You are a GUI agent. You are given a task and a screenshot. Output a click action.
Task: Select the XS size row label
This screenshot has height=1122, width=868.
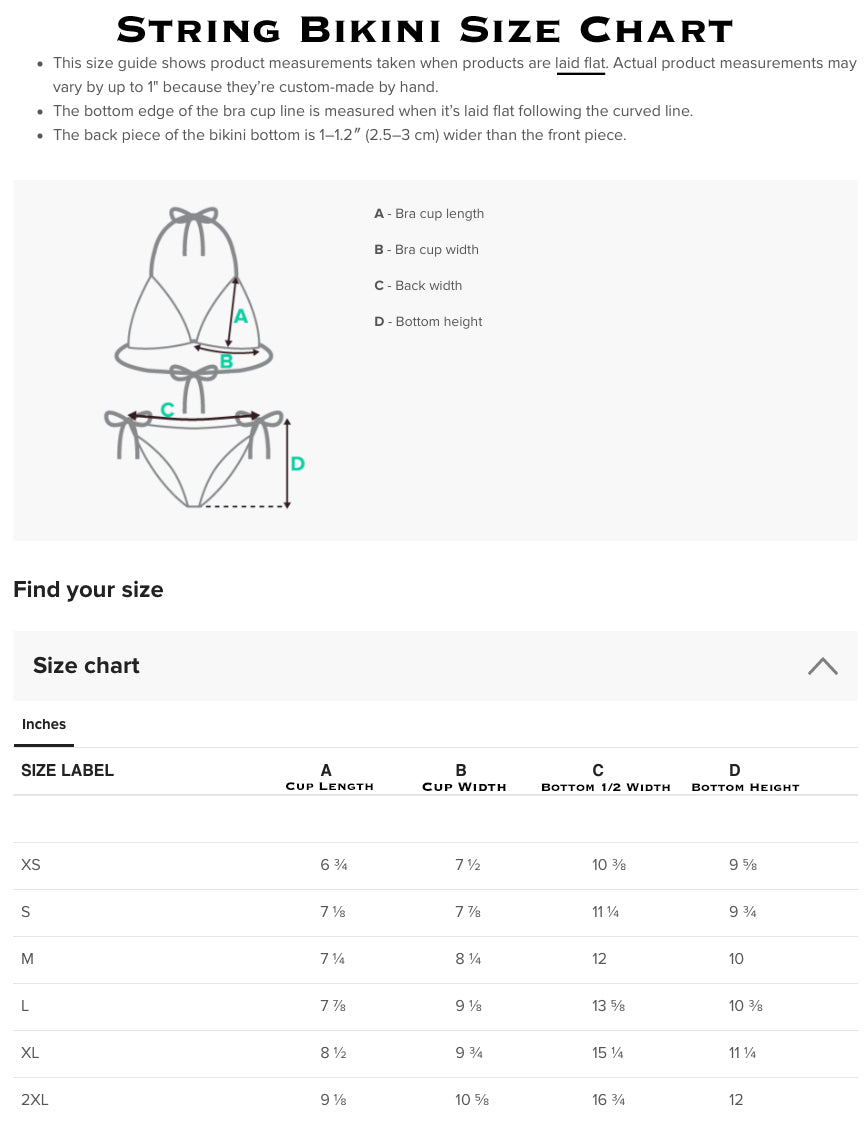(x=31, y=865)
